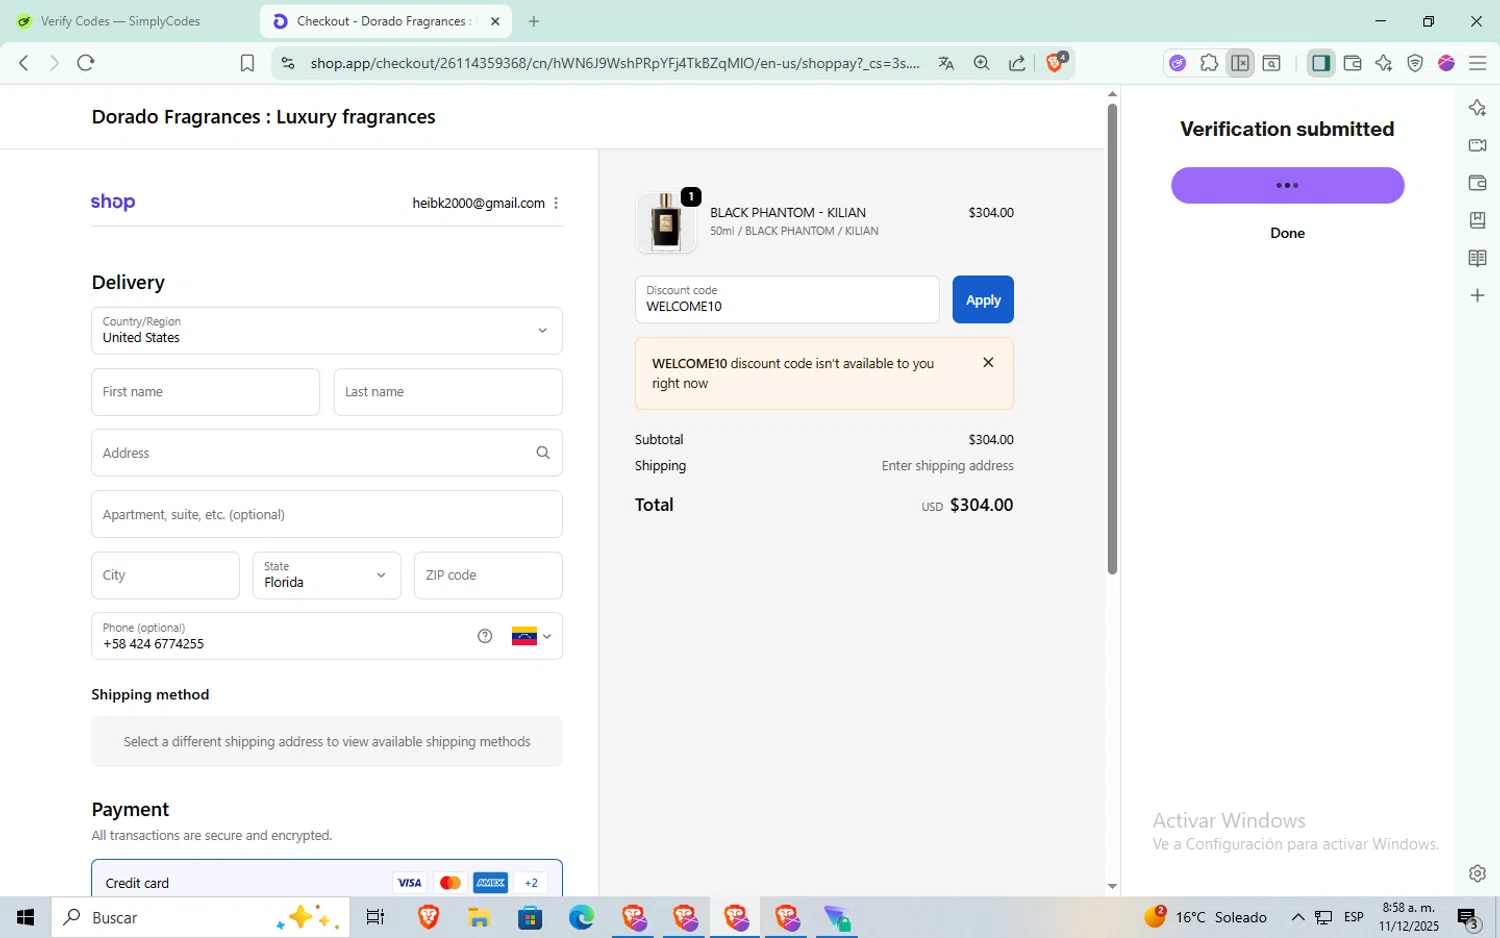Open File Explorer from the taskbar
Viewport: 1500px width, 938px height.
point(479,917)
